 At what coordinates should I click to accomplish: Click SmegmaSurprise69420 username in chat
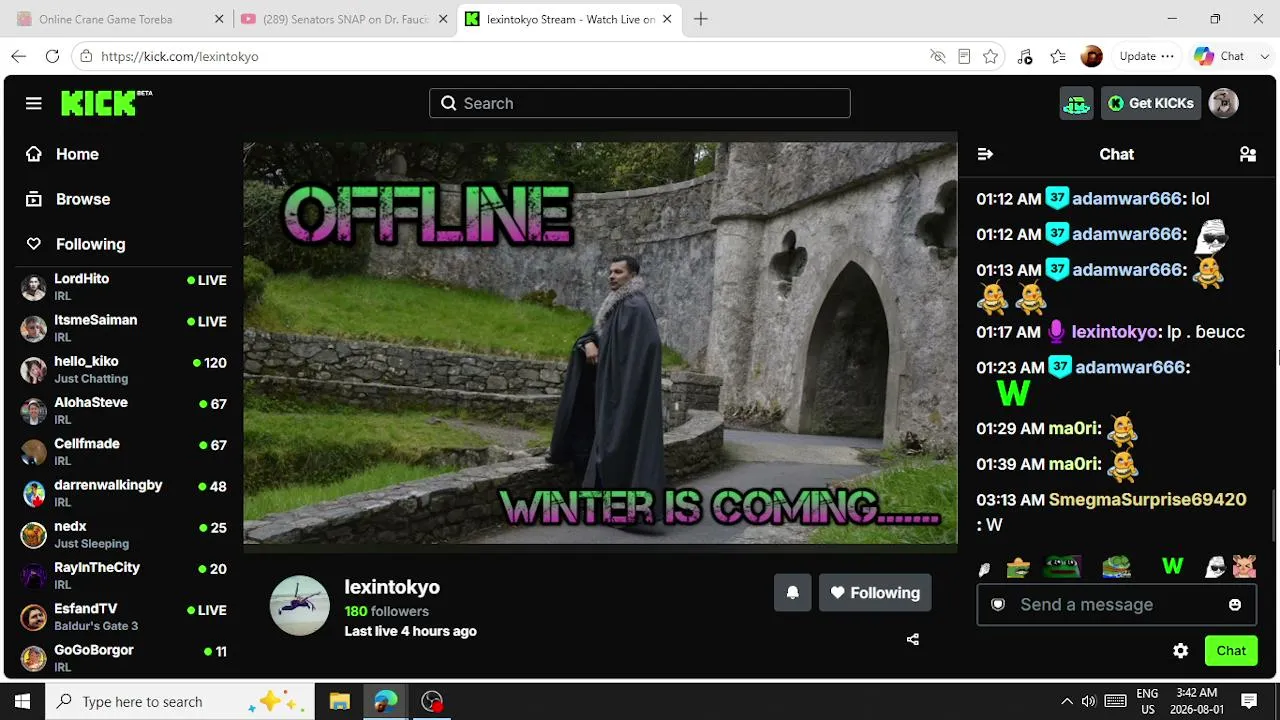pyautogui.click(x=1147, y=499)
